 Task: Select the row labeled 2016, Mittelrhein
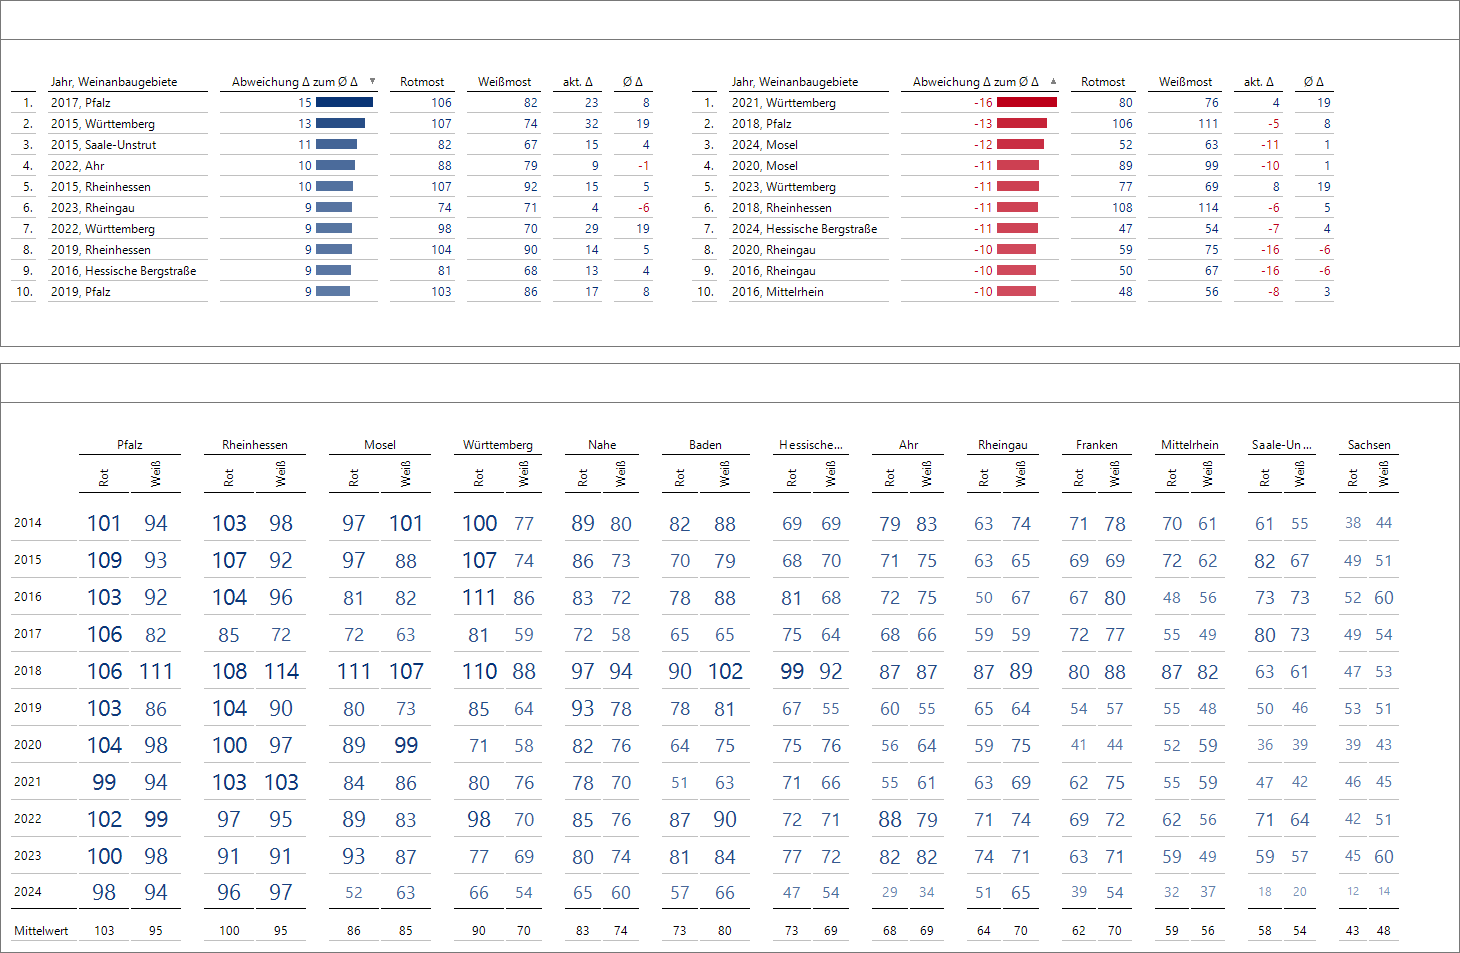point(777,292)
